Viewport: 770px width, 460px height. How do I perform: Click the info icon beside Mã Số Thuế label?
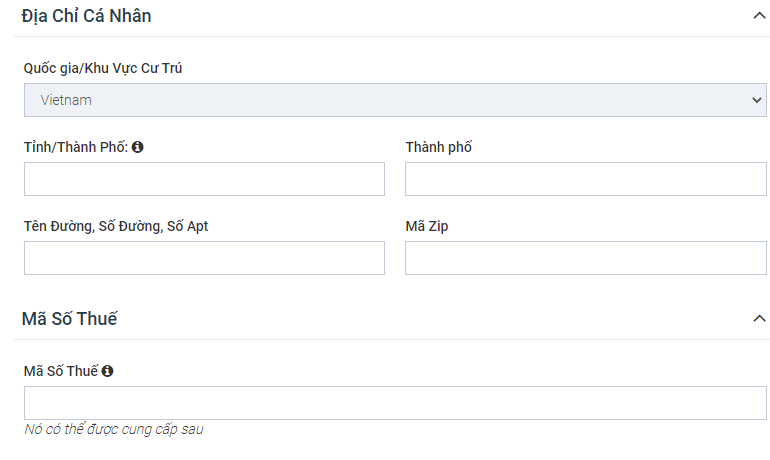click(108, 371)
